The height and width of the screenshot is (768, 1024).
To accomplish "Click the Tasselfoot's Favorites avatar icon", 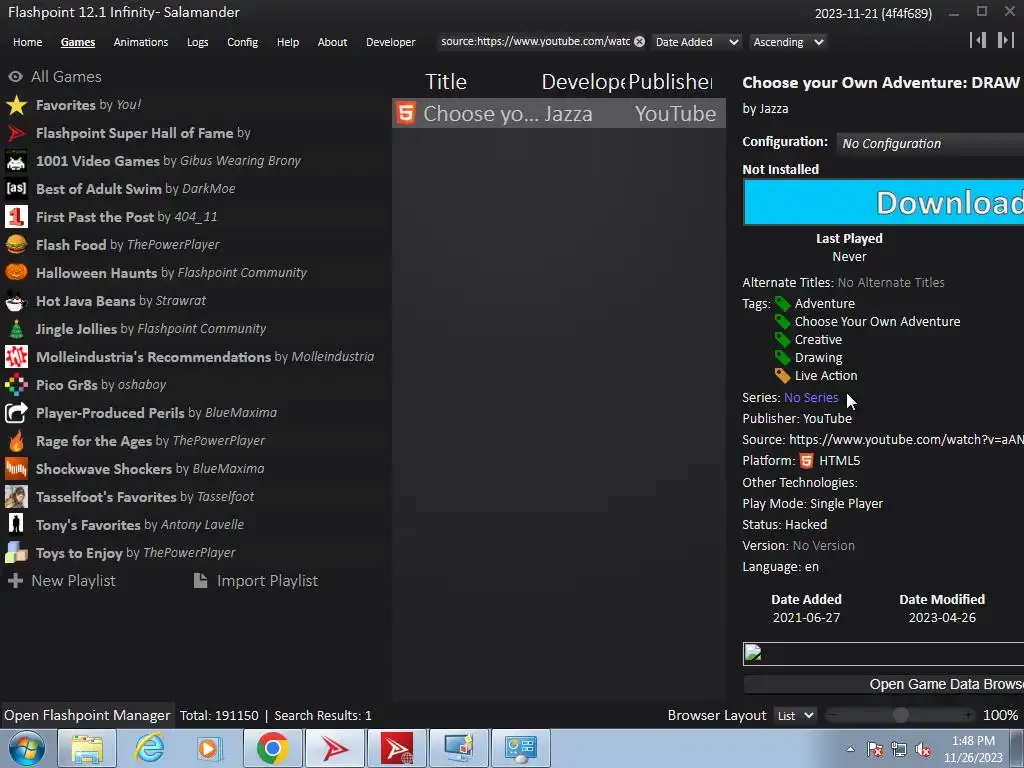I will [x=16, y=497].
